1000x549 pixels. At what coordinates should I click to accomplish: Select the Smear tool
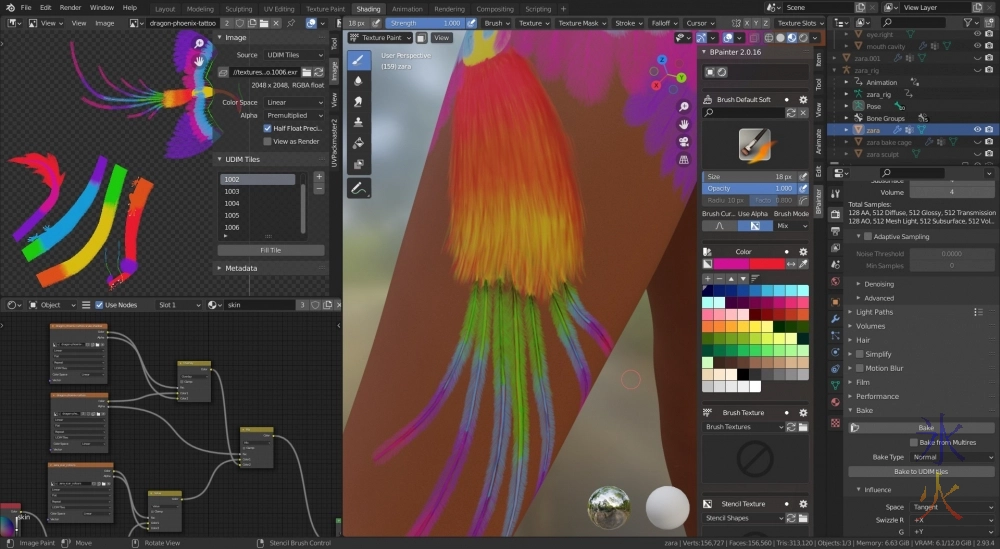pyautogui.click(x=359, y=101)
